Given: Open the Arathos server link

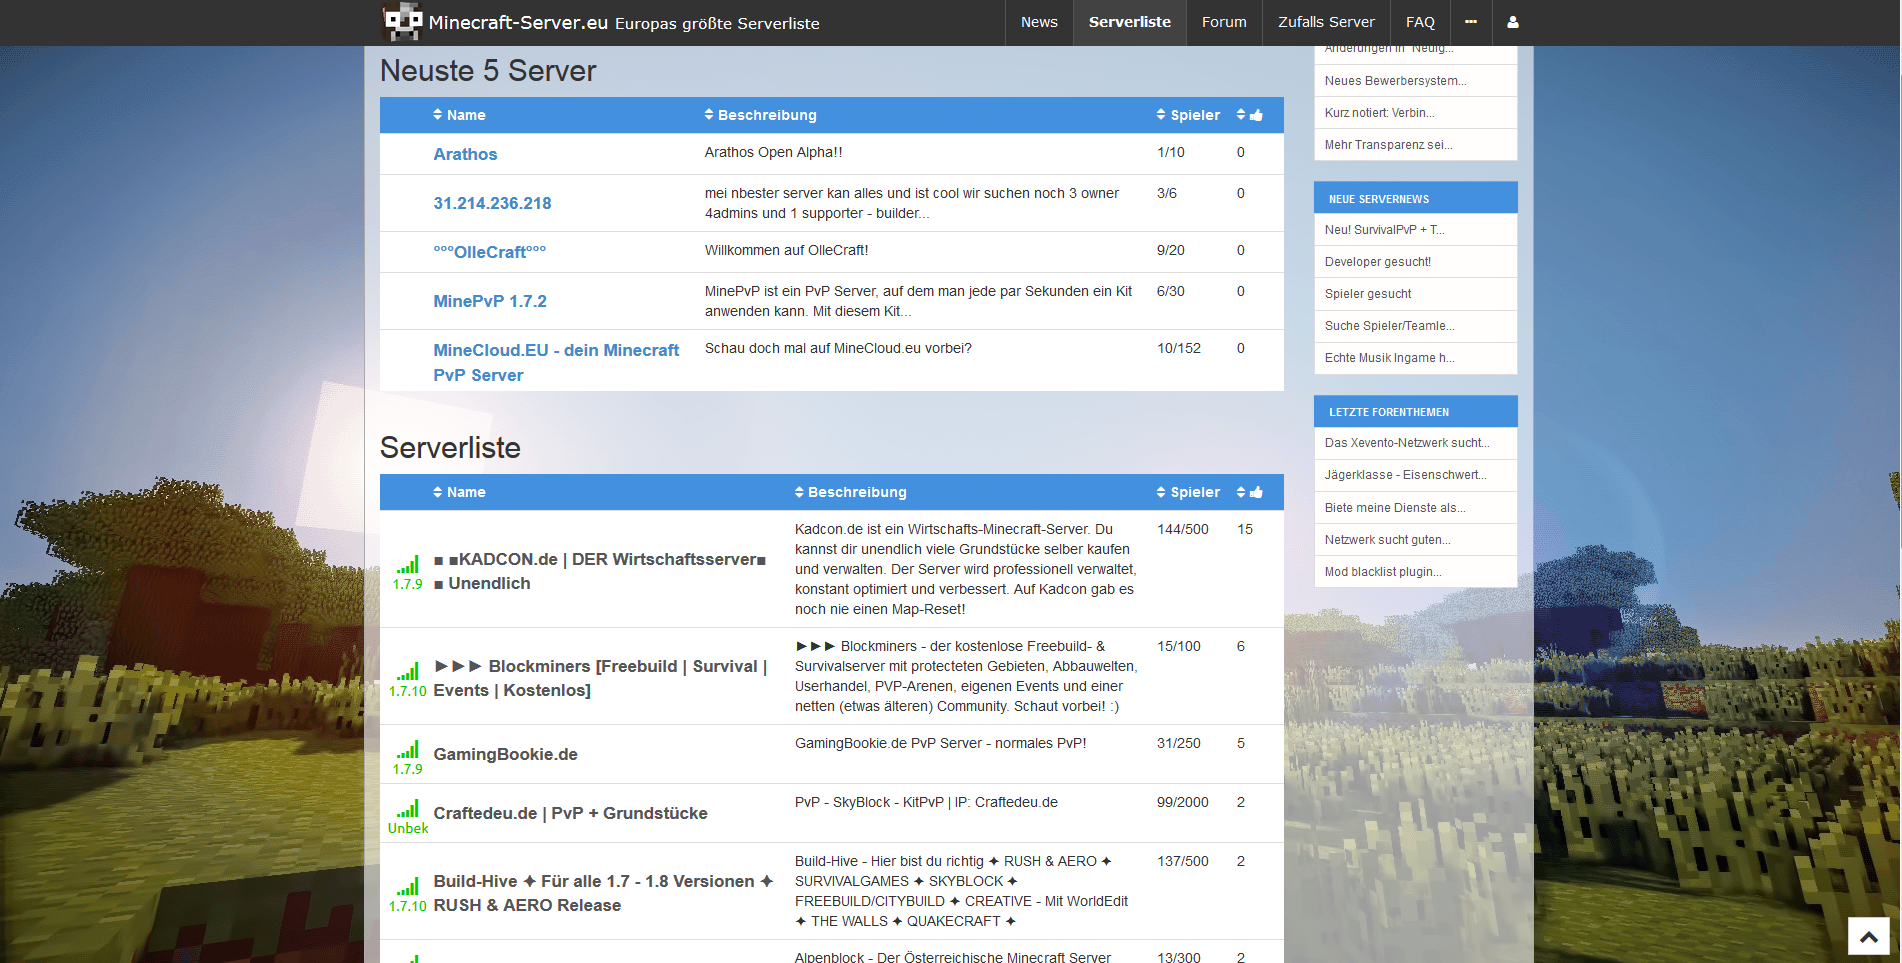Looking at the screenshot, I should 465,154.
